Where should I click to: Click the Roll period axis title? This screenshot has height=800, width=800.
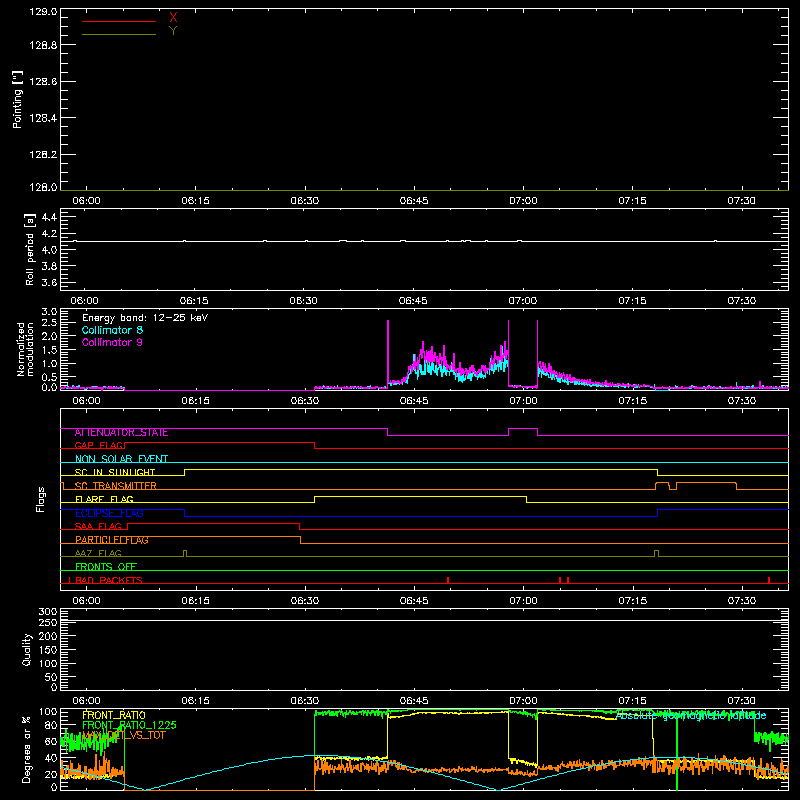[30, 249]
